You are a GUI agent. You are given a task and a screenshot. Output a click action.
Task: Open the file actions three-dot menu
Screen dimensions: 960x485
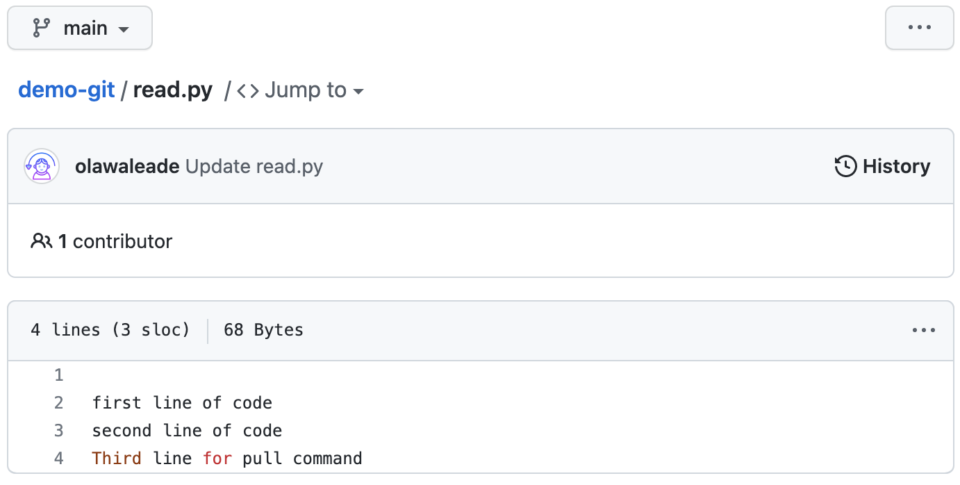pos(923,330)
